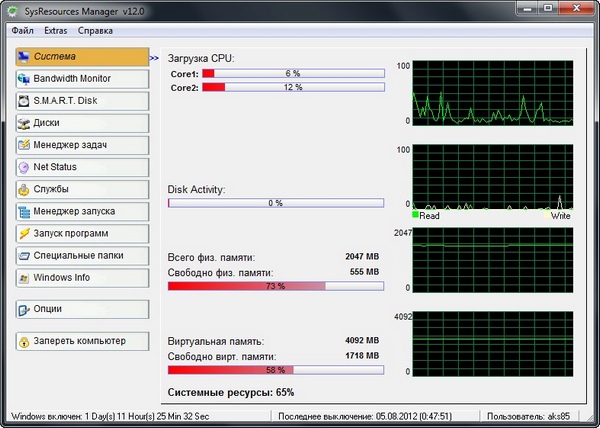The image size is (600, 428).
Task: Click the CPU load history graph
Action: pos(493,93)
